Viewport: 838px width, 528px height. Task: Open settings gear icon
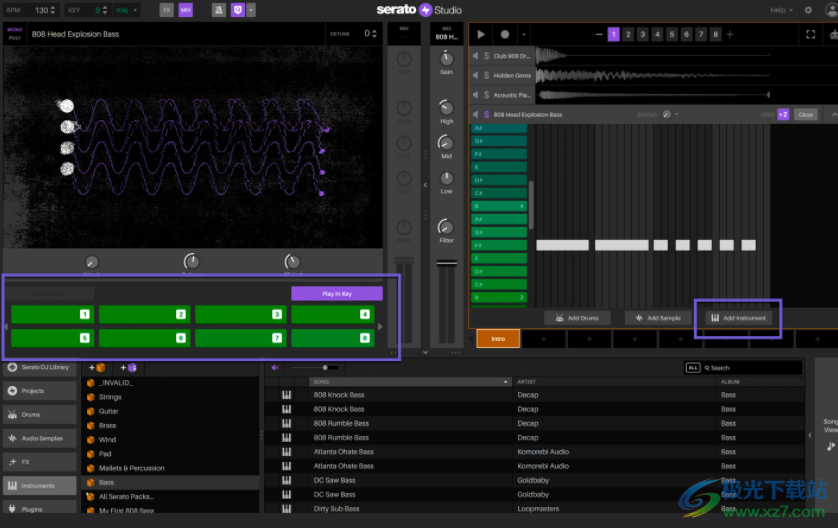(x=808, y=10)
